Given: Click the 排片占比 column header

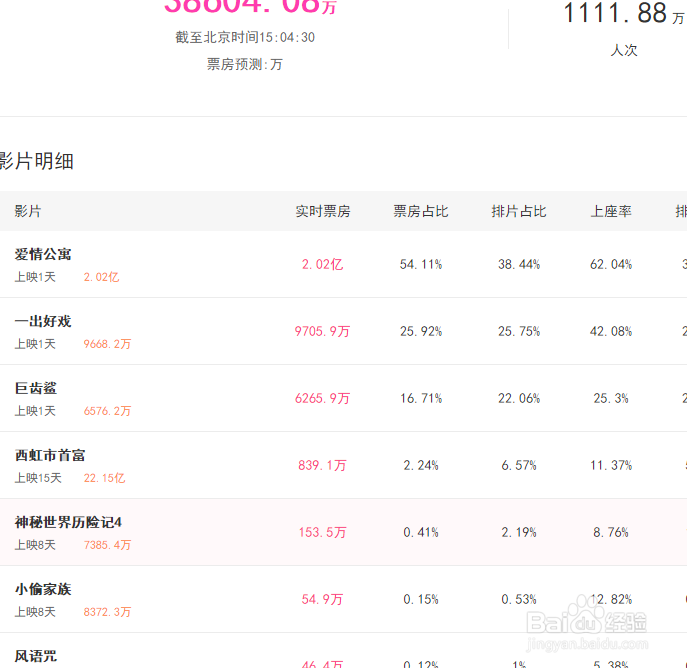Looking at the screenshot, I should (x=519, y=212).
